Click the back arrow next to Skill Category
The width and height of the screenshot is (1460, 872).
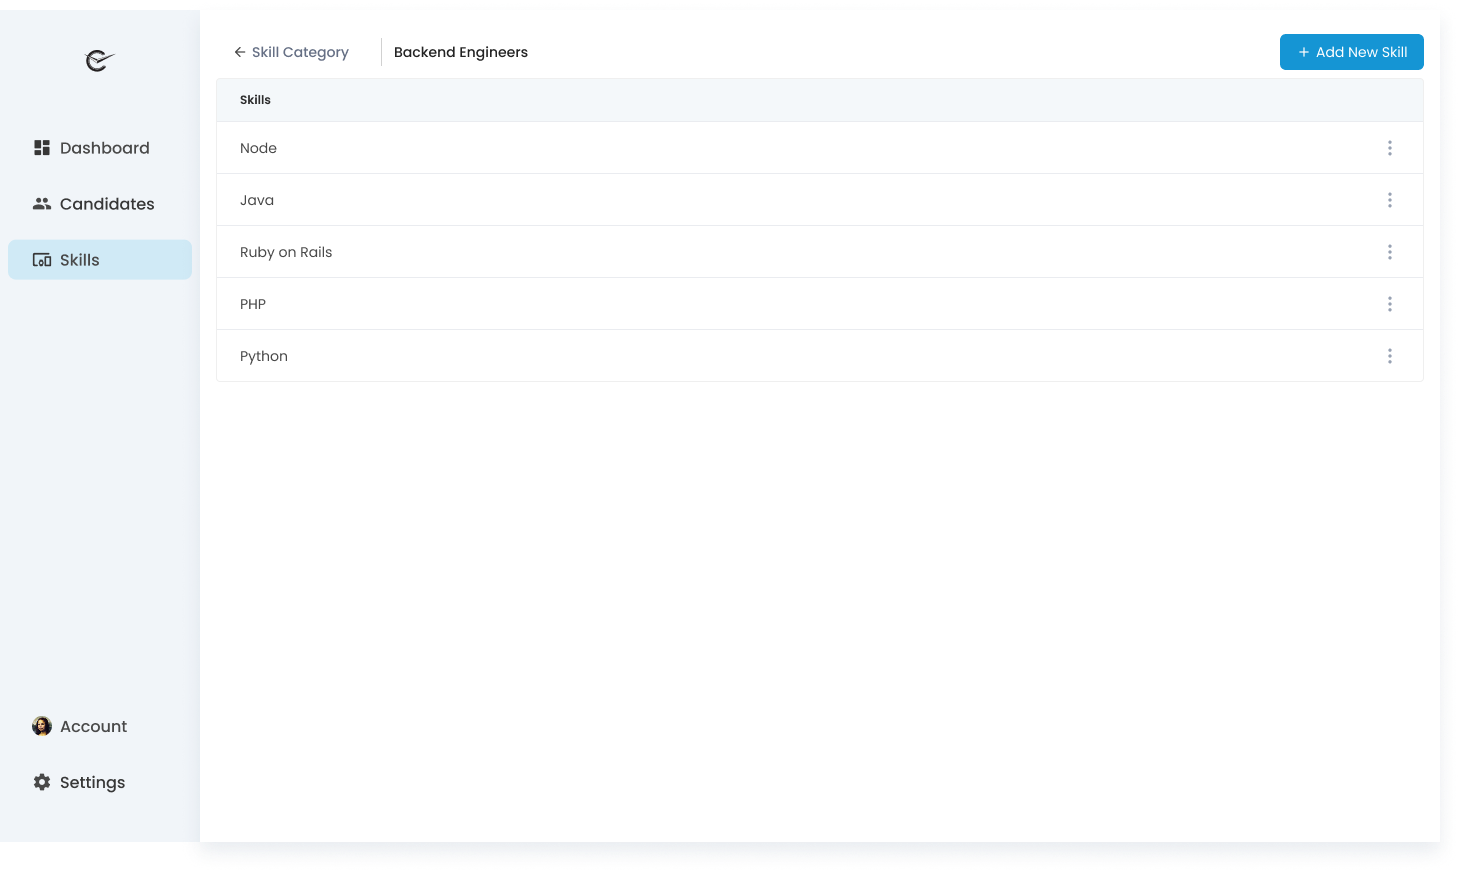tap(238, 51)
